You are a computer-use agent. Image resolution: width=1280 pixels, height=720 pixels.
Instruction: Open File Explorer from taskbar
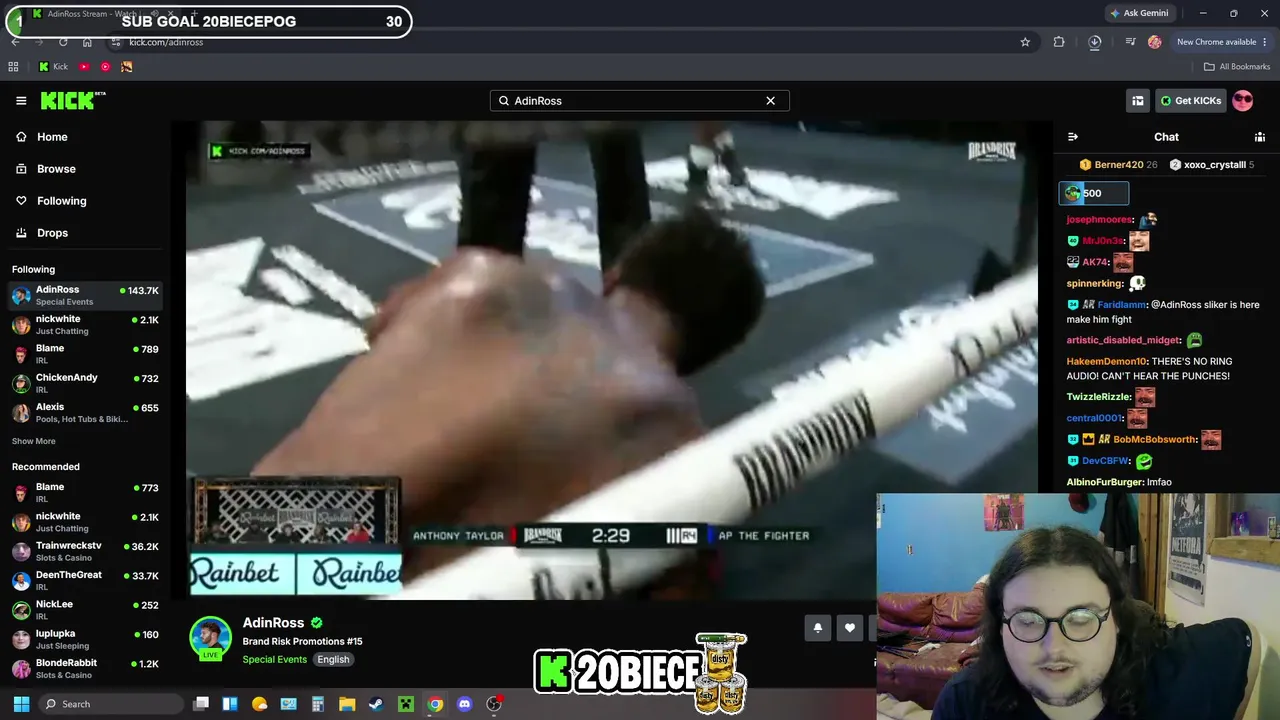(x=347, y=704)
